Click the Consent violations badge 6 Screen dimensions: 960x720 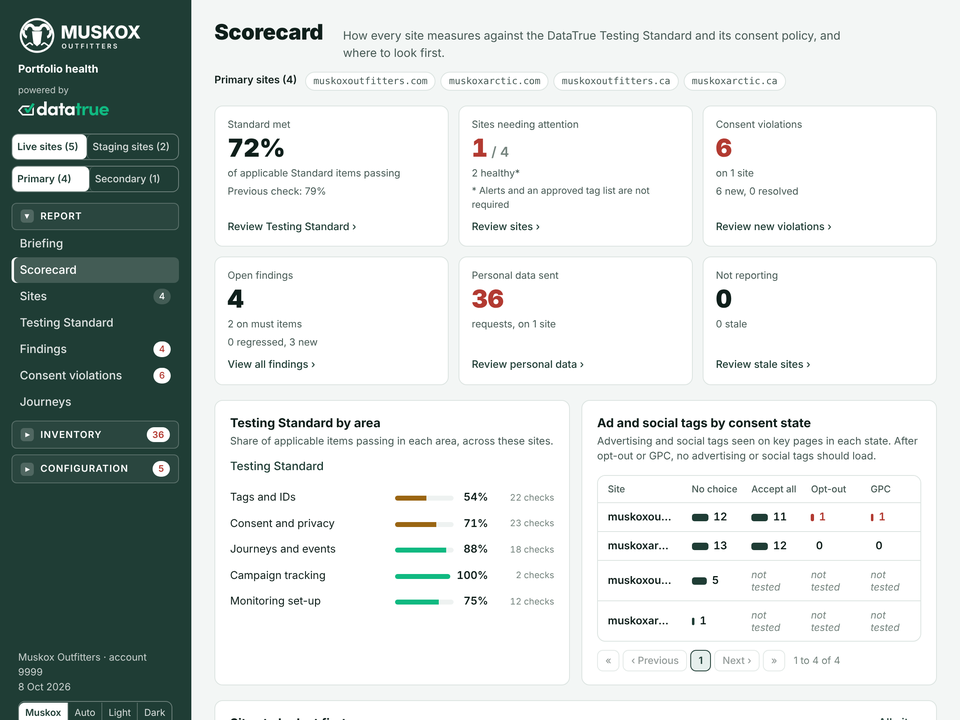pos(162,375)
